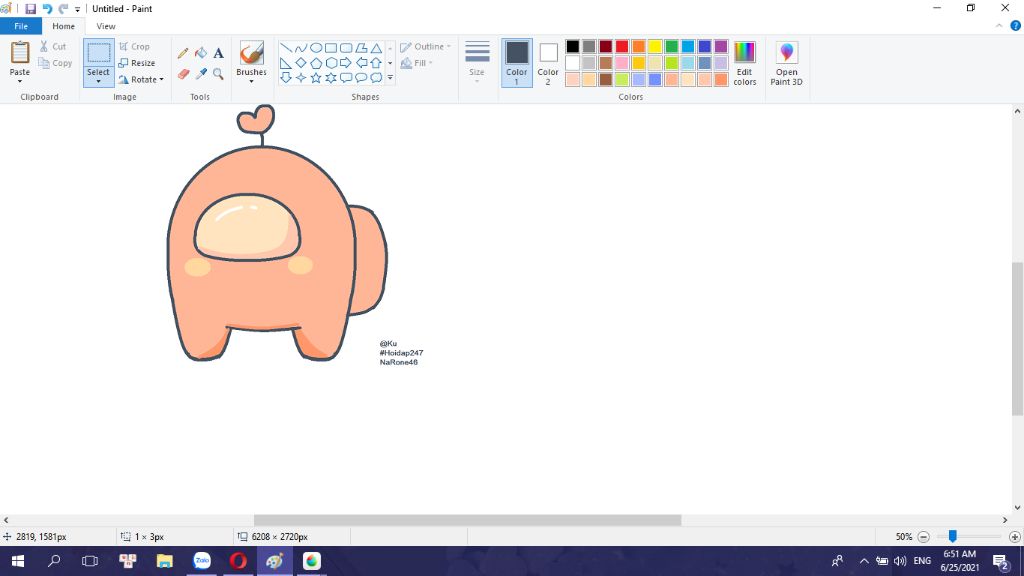Choose the Magnifier tool
The image size is (1024, 576).
(x=218, y=74)
